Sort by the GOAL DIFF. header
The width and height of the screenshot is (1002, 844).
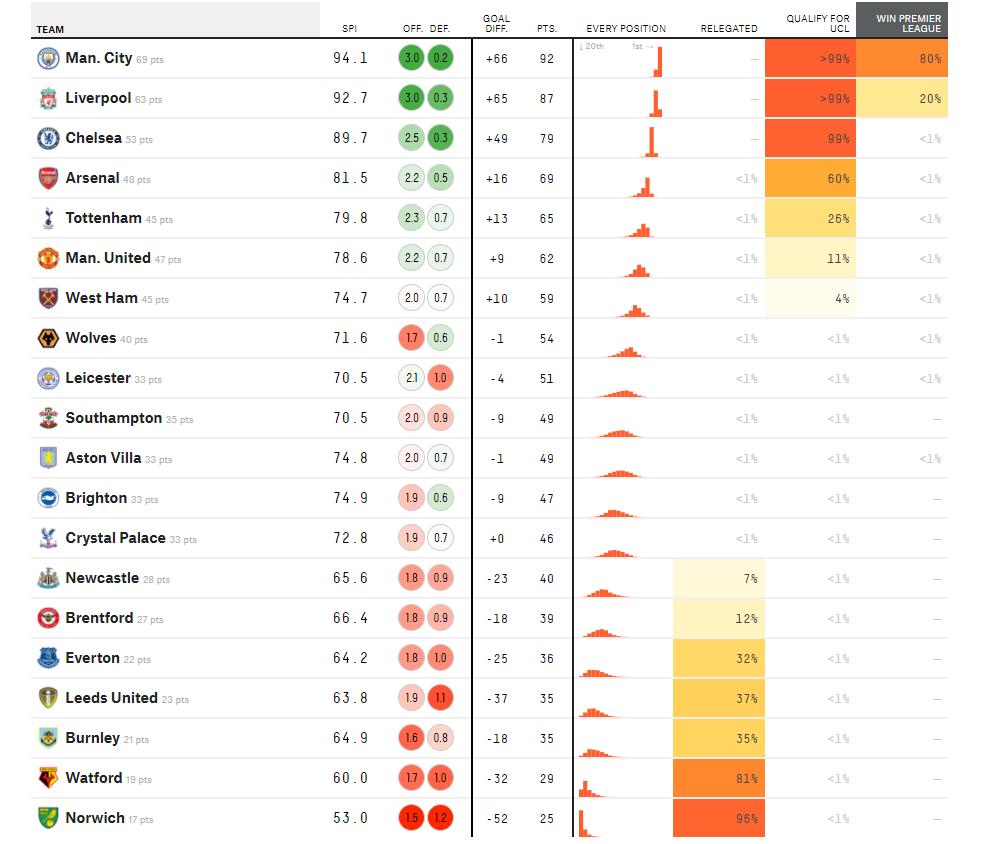coord(497,24)
